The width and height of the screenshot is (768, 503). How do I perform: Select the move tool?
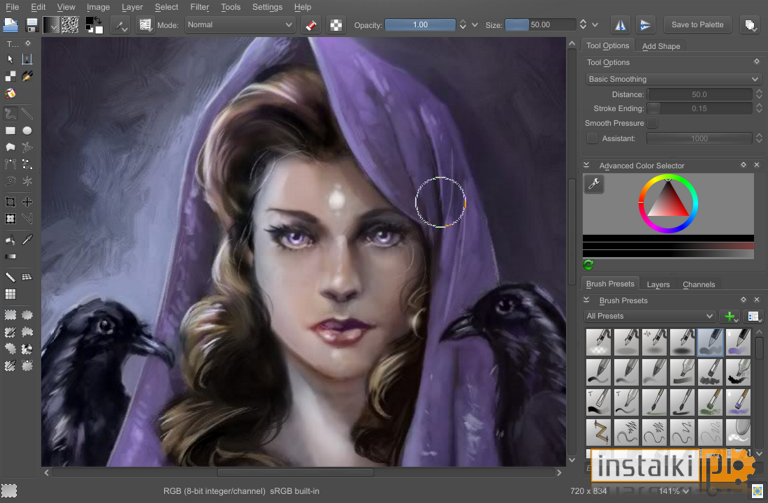[x=27, y=202]
